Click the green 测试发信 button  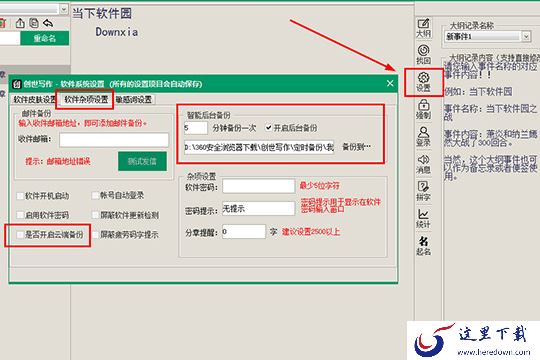point(142,161)
